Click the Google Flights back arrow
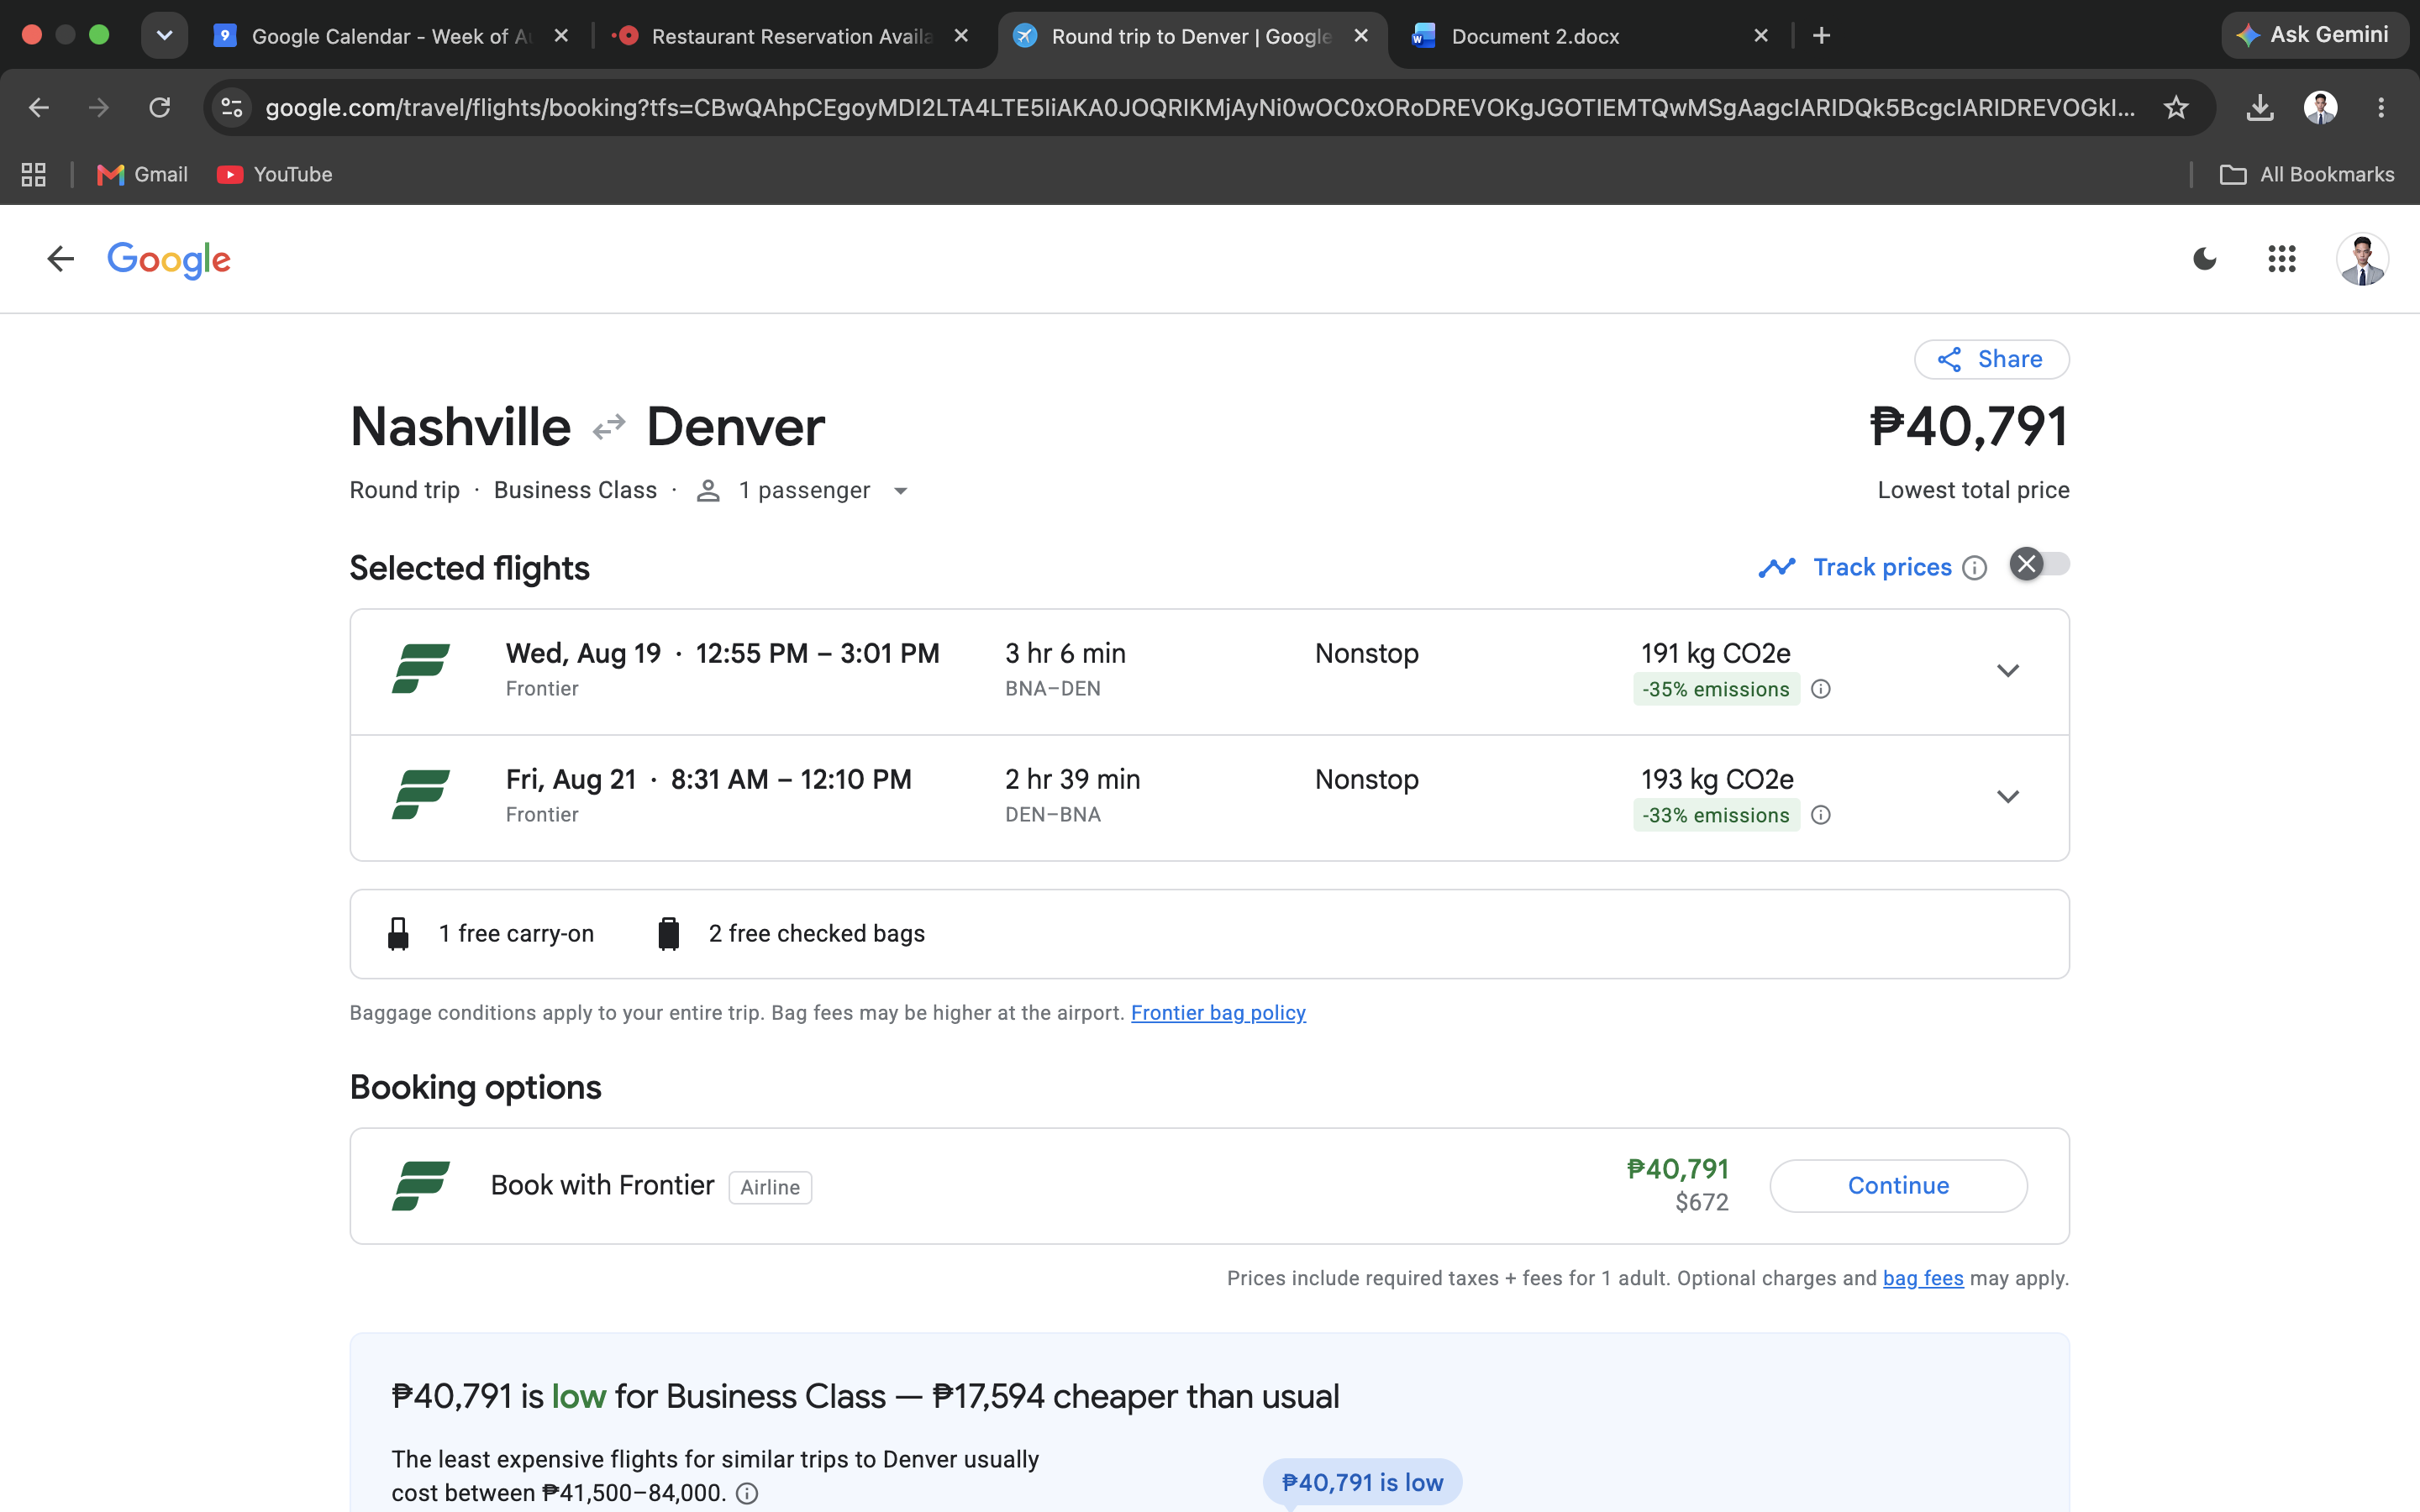Image resolution: width=2420 pixels, height=1512 pixels. 61,260
